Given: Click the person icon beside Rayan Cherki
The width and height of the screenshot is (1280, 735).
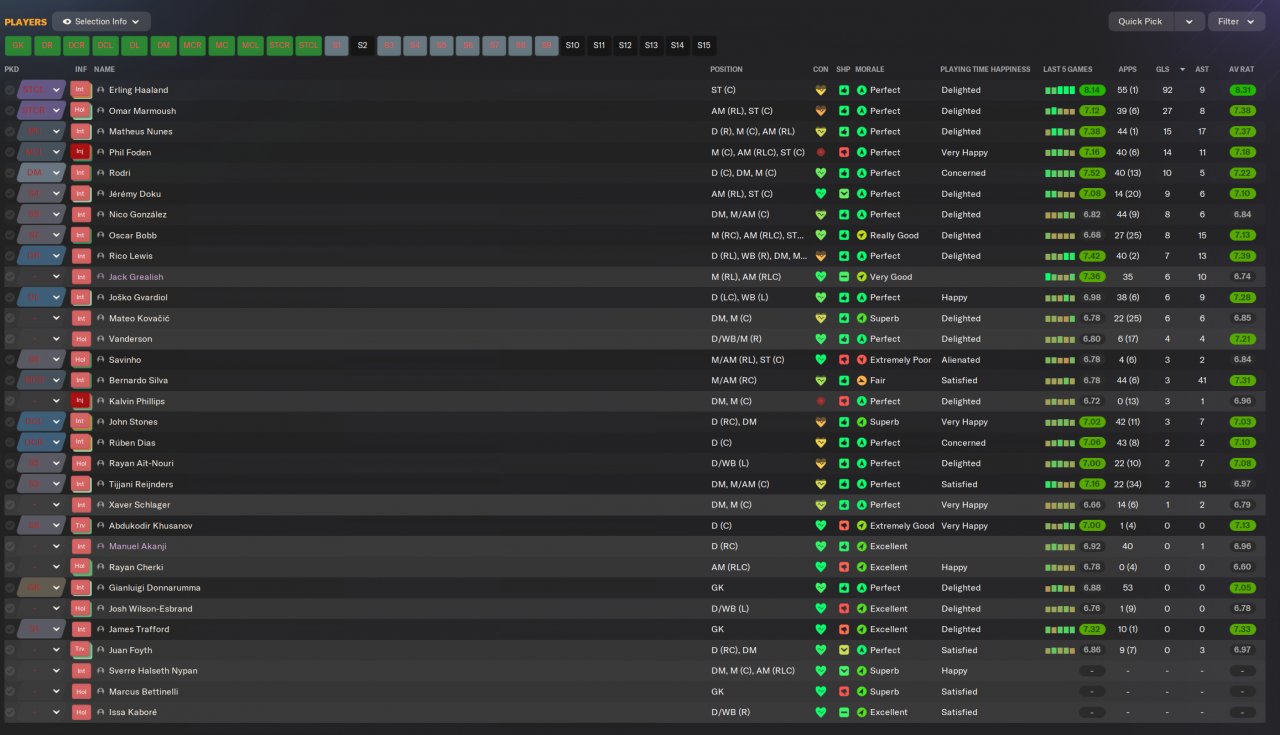Looking at the screenshot, I should coord(101,567).
